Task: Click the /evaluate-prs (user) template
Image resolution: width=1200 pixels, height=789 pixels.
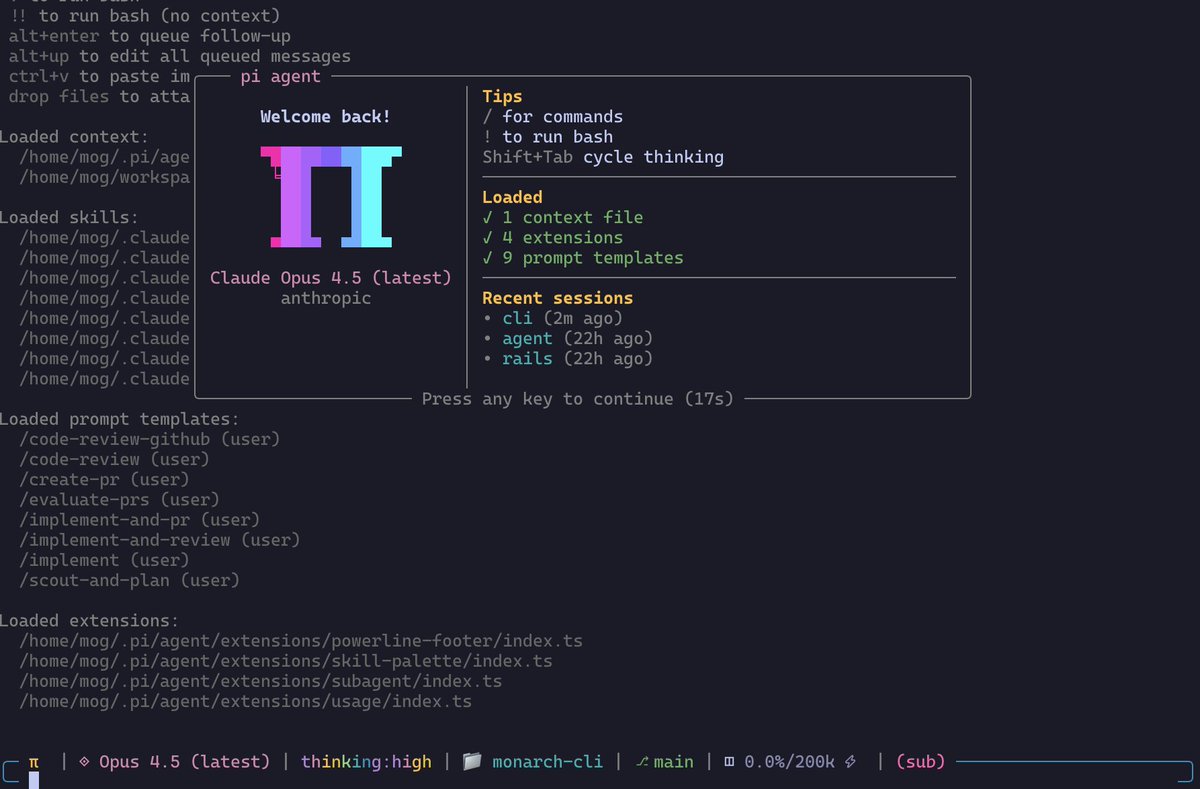Action: (119, 499)
